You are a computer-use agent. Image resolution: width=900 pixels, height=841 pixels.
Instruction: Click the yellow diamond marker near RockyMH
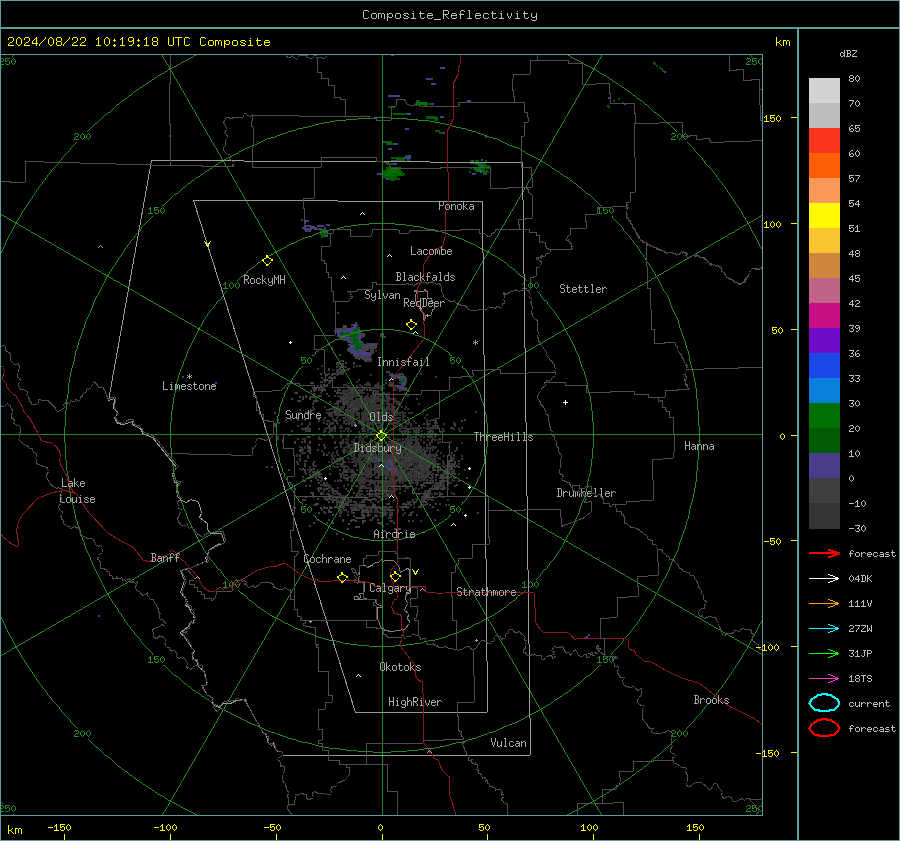267,261
